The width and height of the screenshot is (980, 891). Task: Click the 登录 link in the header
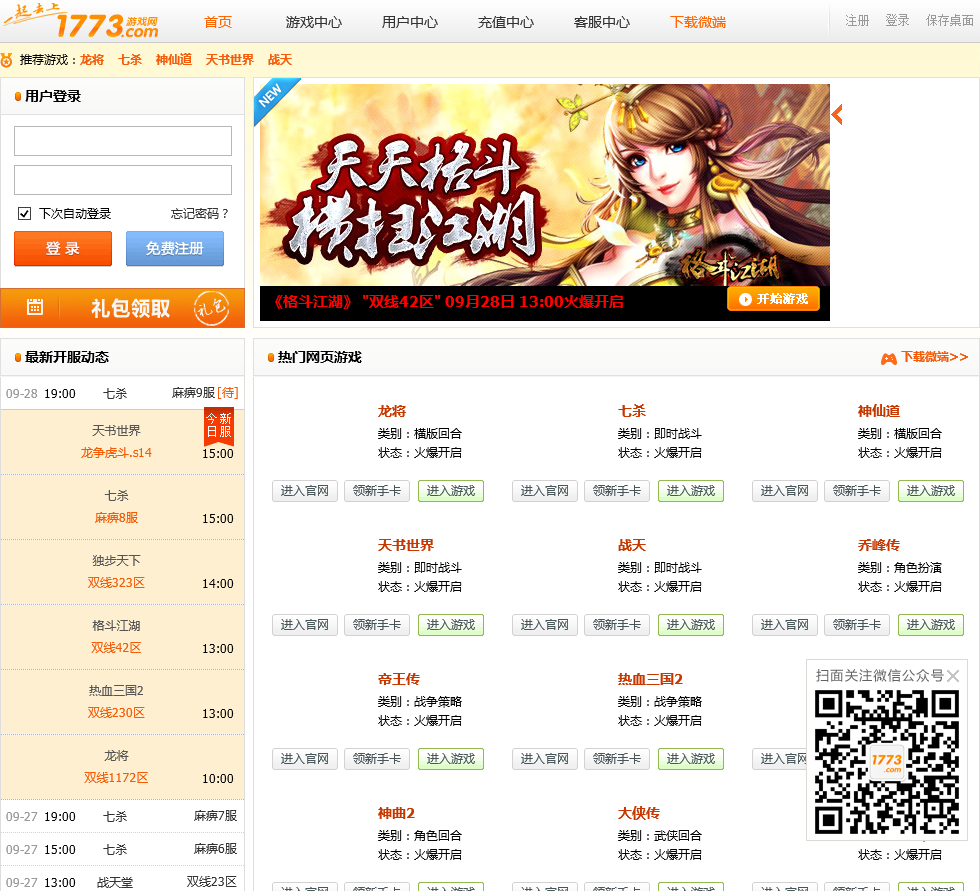(897, 21)
